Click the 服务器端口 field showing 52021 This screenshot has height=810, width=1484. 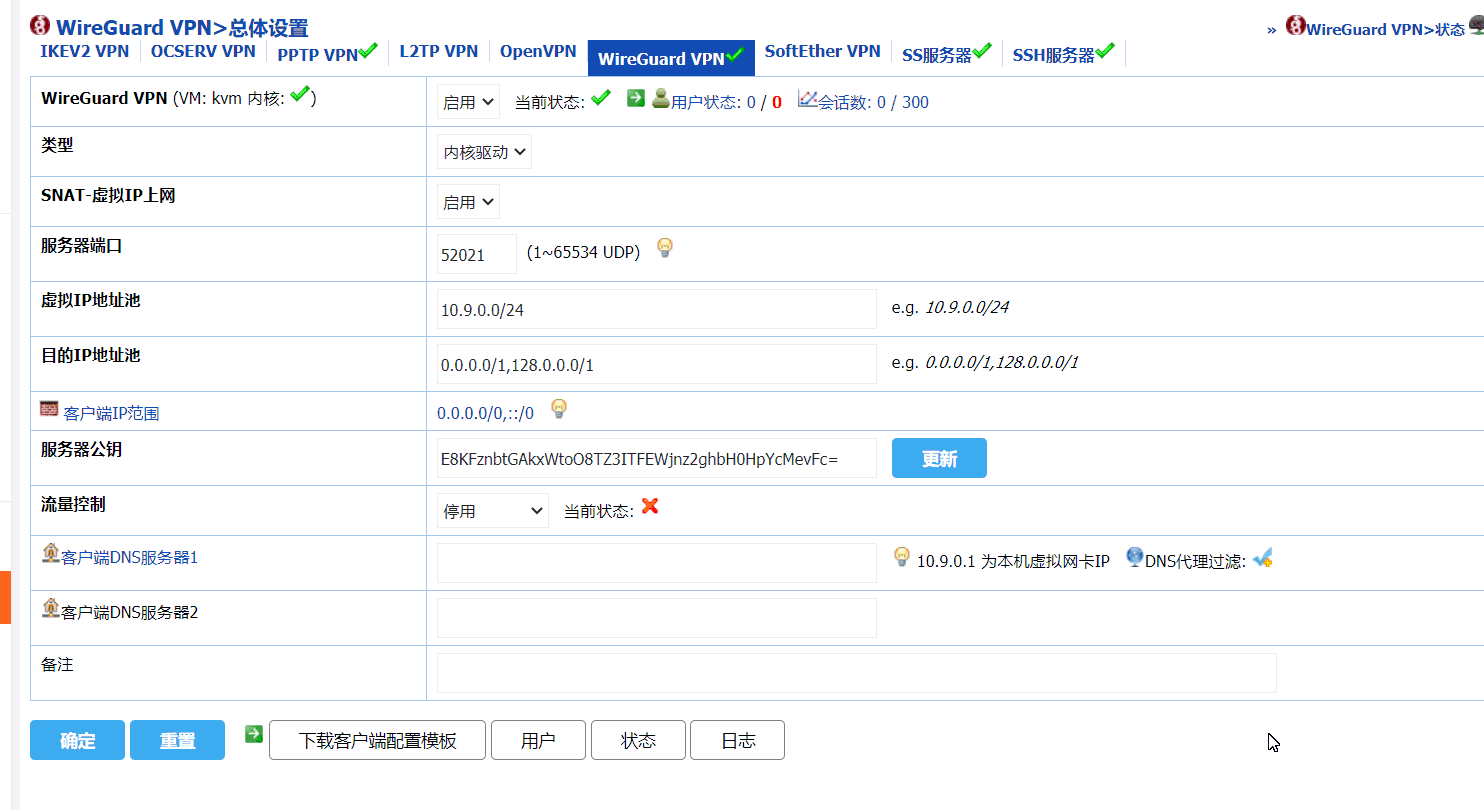click(x=477, y=254)
